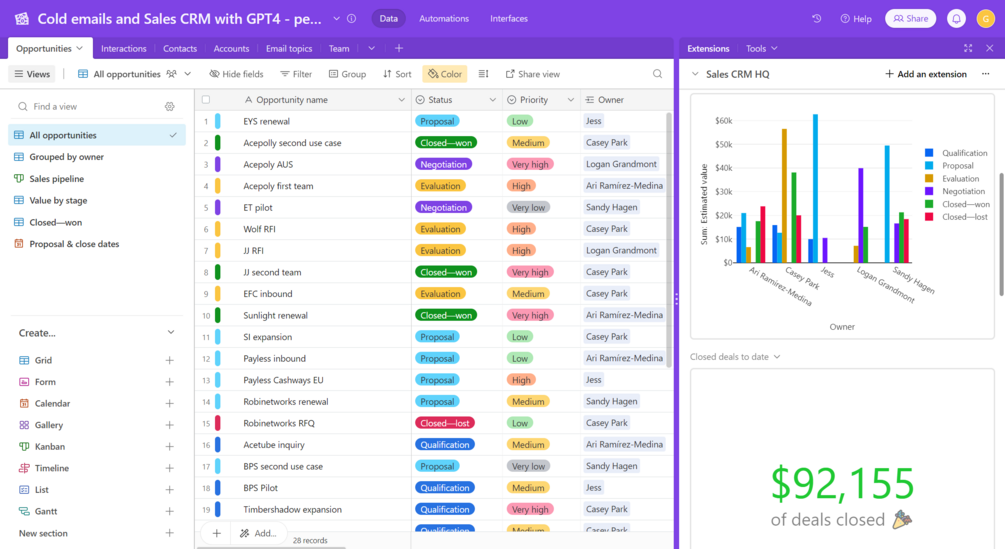The image size is (1005, 549).
Task: Click the Evaluation legend color swatch
Action: 929,179
